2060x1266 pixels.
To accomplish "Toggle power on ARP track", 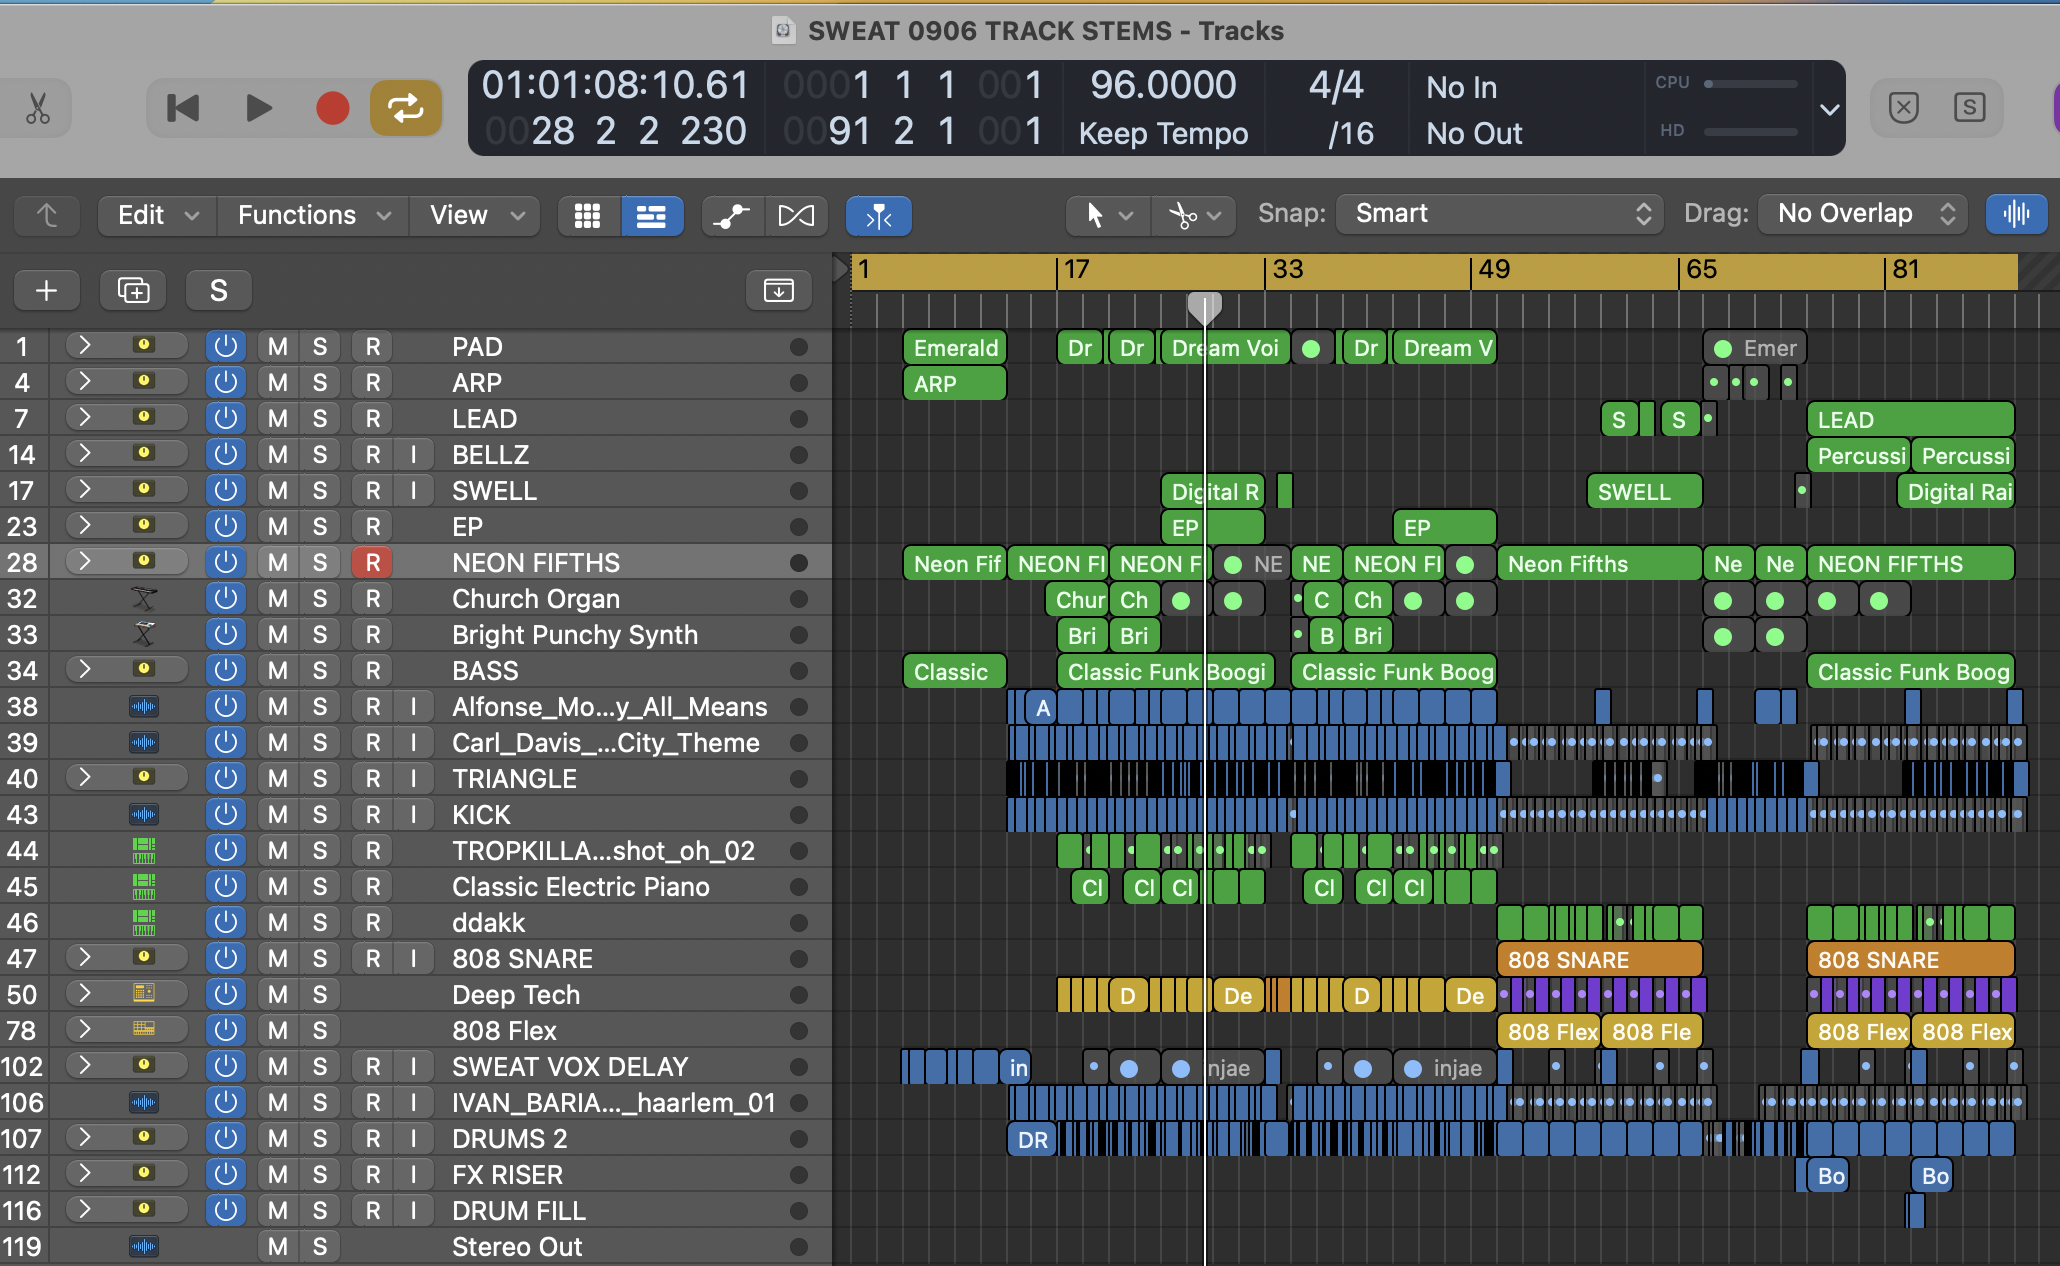I will 226,382.
